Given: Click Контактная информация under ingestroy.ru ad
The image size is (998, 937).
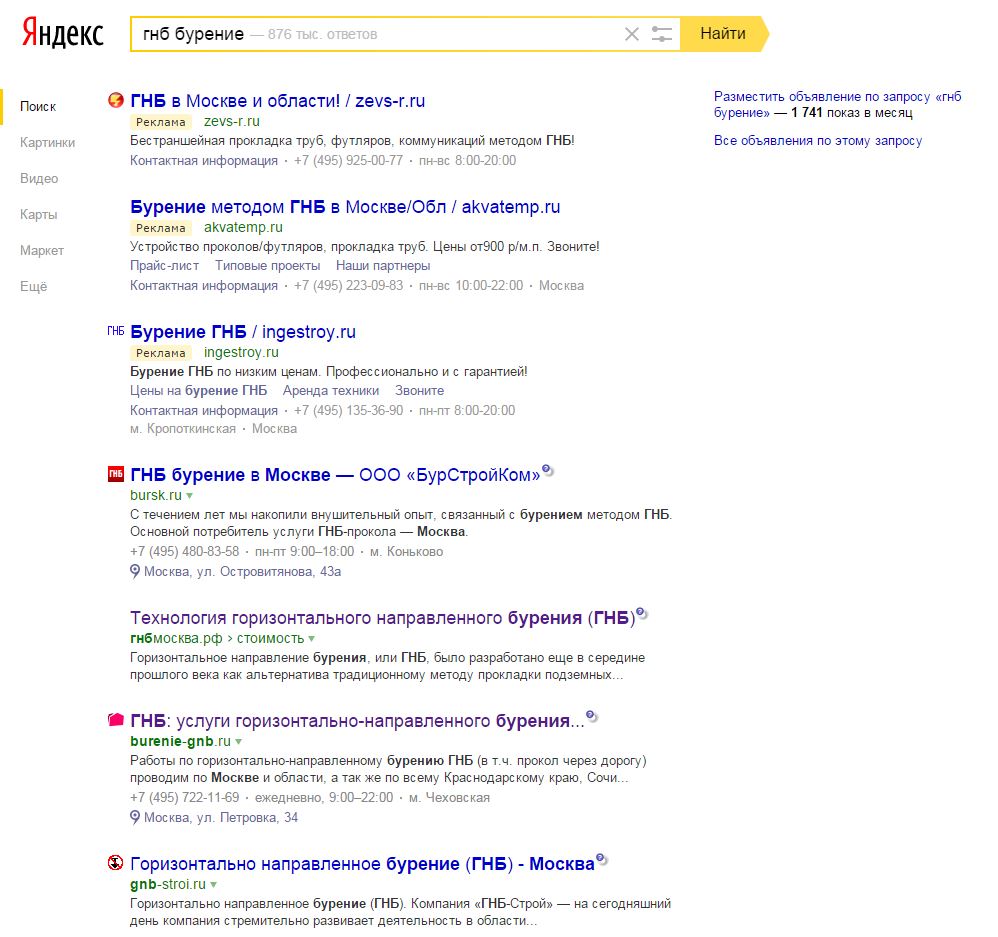Looking at the screenshot, I should coord(204,410).
